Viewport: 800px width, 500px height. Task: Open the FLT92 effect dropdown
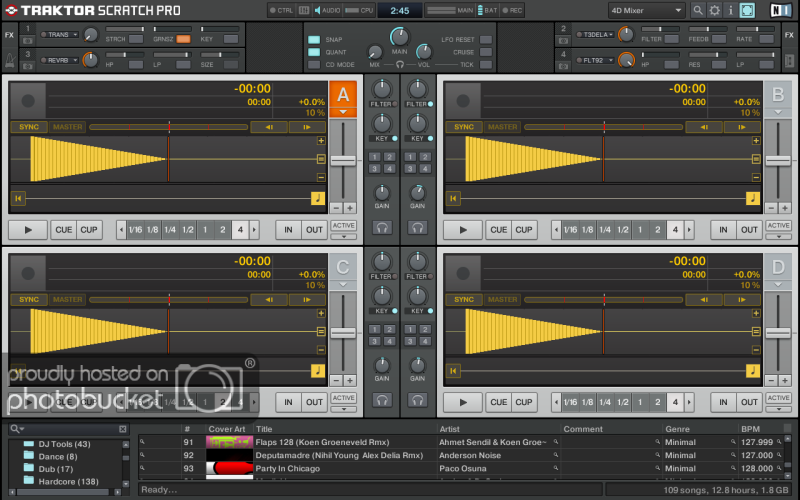595,60
